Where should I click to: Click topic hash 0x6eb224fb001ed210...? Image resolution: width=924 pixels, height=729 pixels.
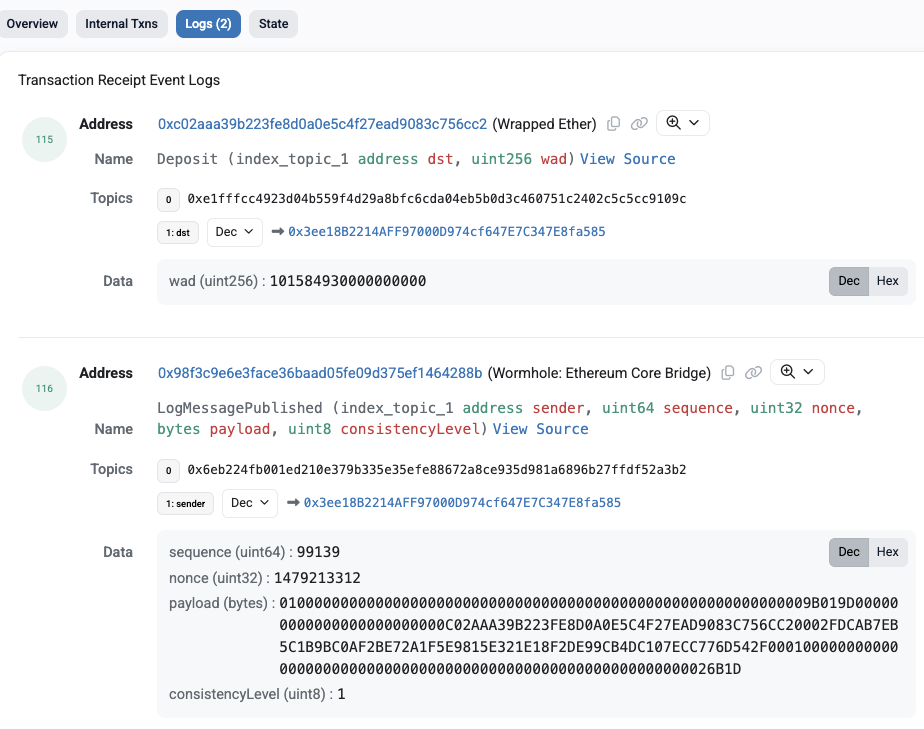point(437,470)
